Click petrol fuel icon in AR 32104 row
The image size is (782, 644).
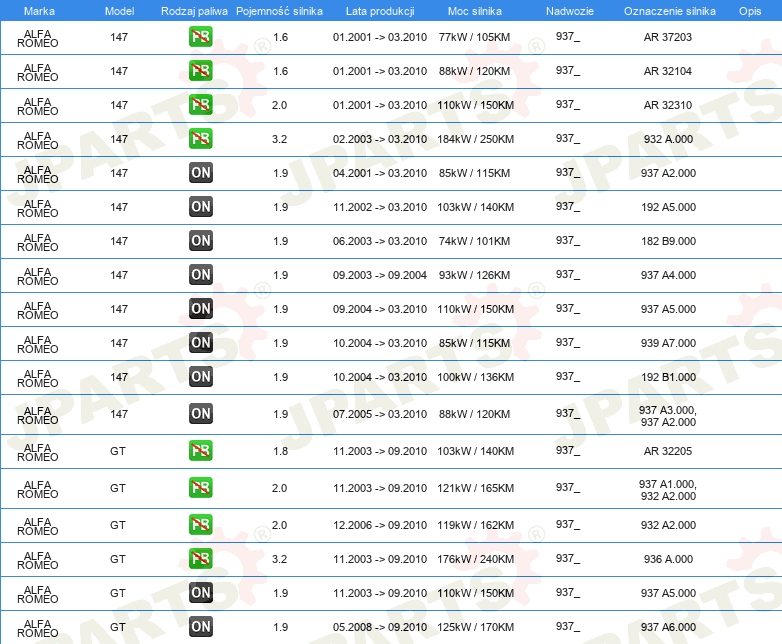pyautogui.click(x=200, y=71)
